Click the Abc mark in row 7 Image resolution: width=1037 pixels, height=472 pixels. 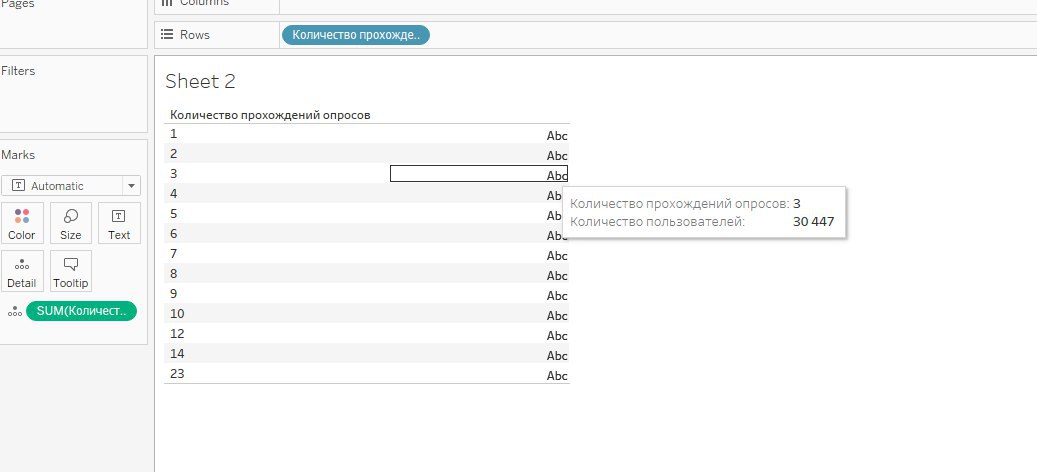(x=556, y=256)
